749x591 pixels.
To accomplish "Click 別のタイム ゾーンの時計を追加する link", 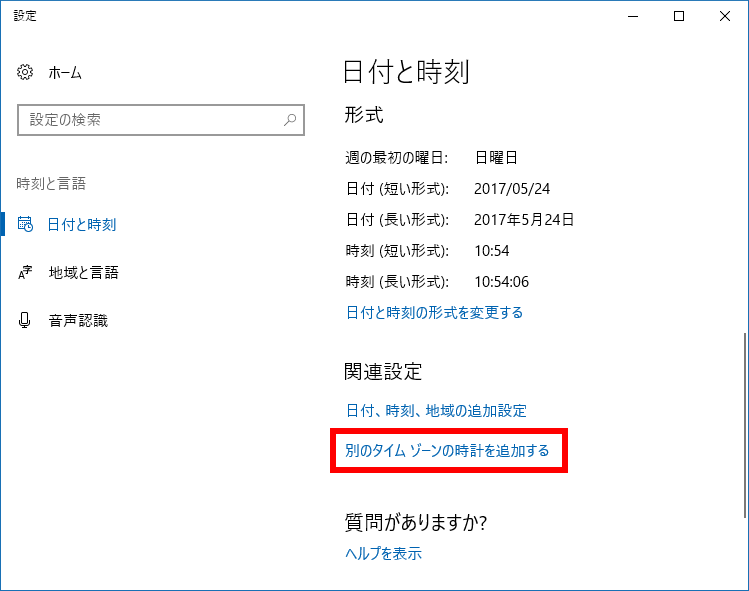I will tap(448, 451).
